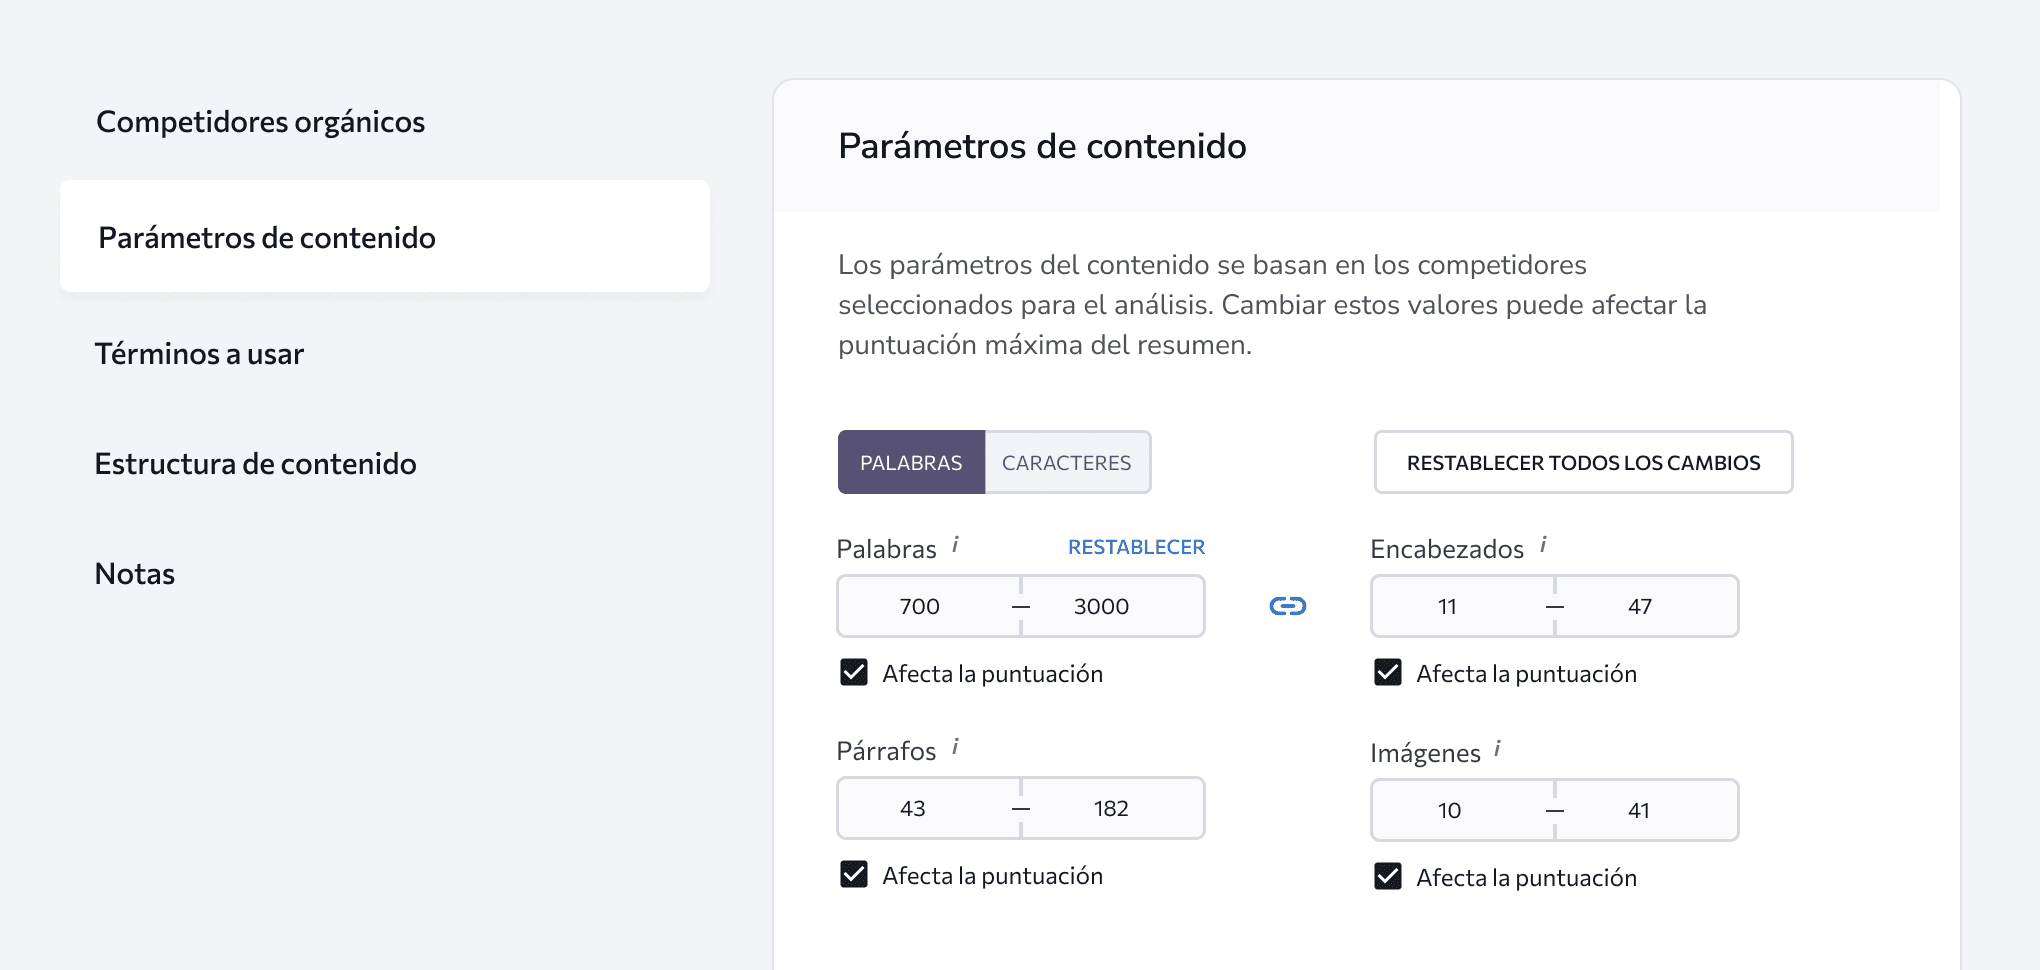Uncheck Afecta la puntuación under Párrafos
2040x970 pixels.
point(853,875)
